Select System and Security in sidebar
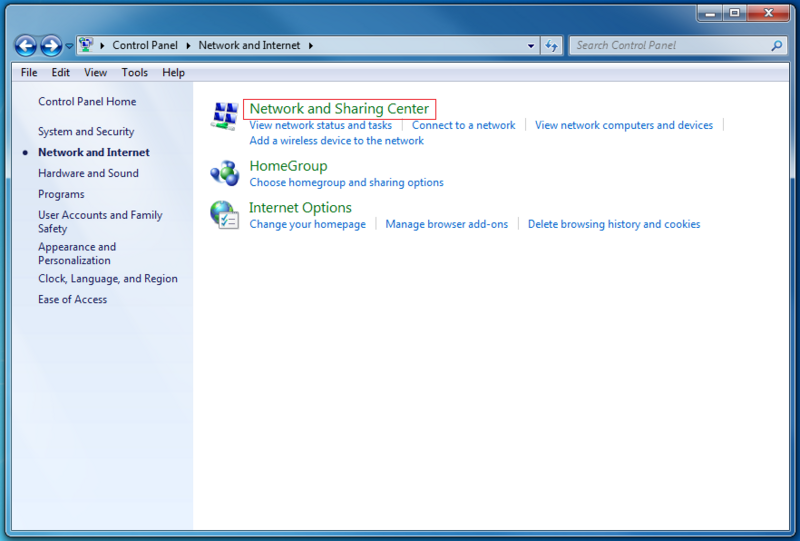The image size is (800, 541). click(86, 132)
